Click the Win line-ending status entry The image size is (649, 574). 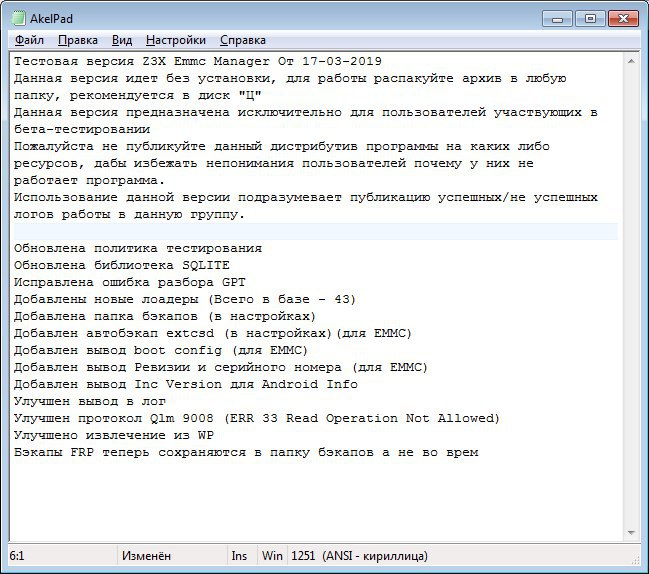pyautogui.click(x=272, y=555)
